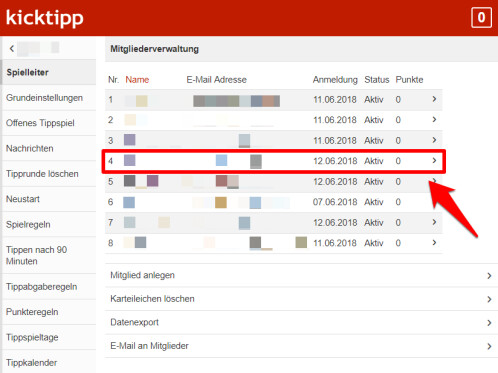Image resolution: width=498 pixels, height=373 pixels.
Task: Open Spielregeln in the sidebar
Action: (x=49, y=224)
